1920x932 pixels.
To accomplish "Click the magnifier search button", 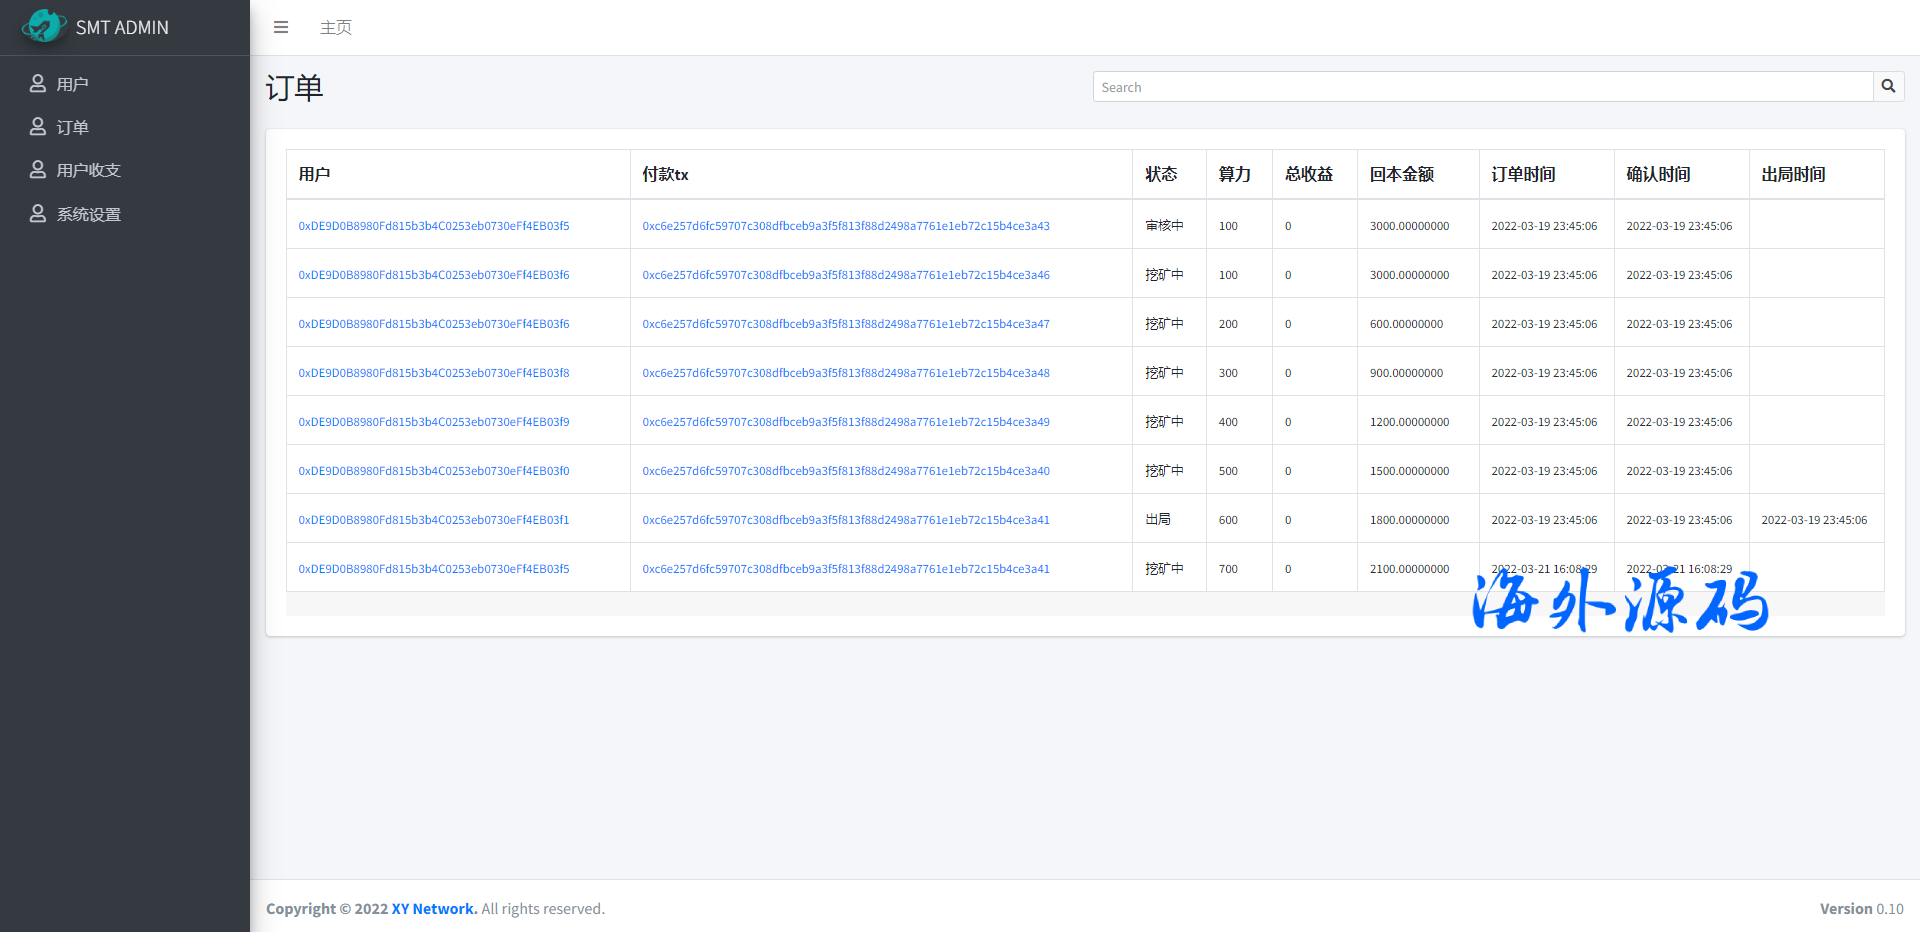I will (x=1888, y=87).
